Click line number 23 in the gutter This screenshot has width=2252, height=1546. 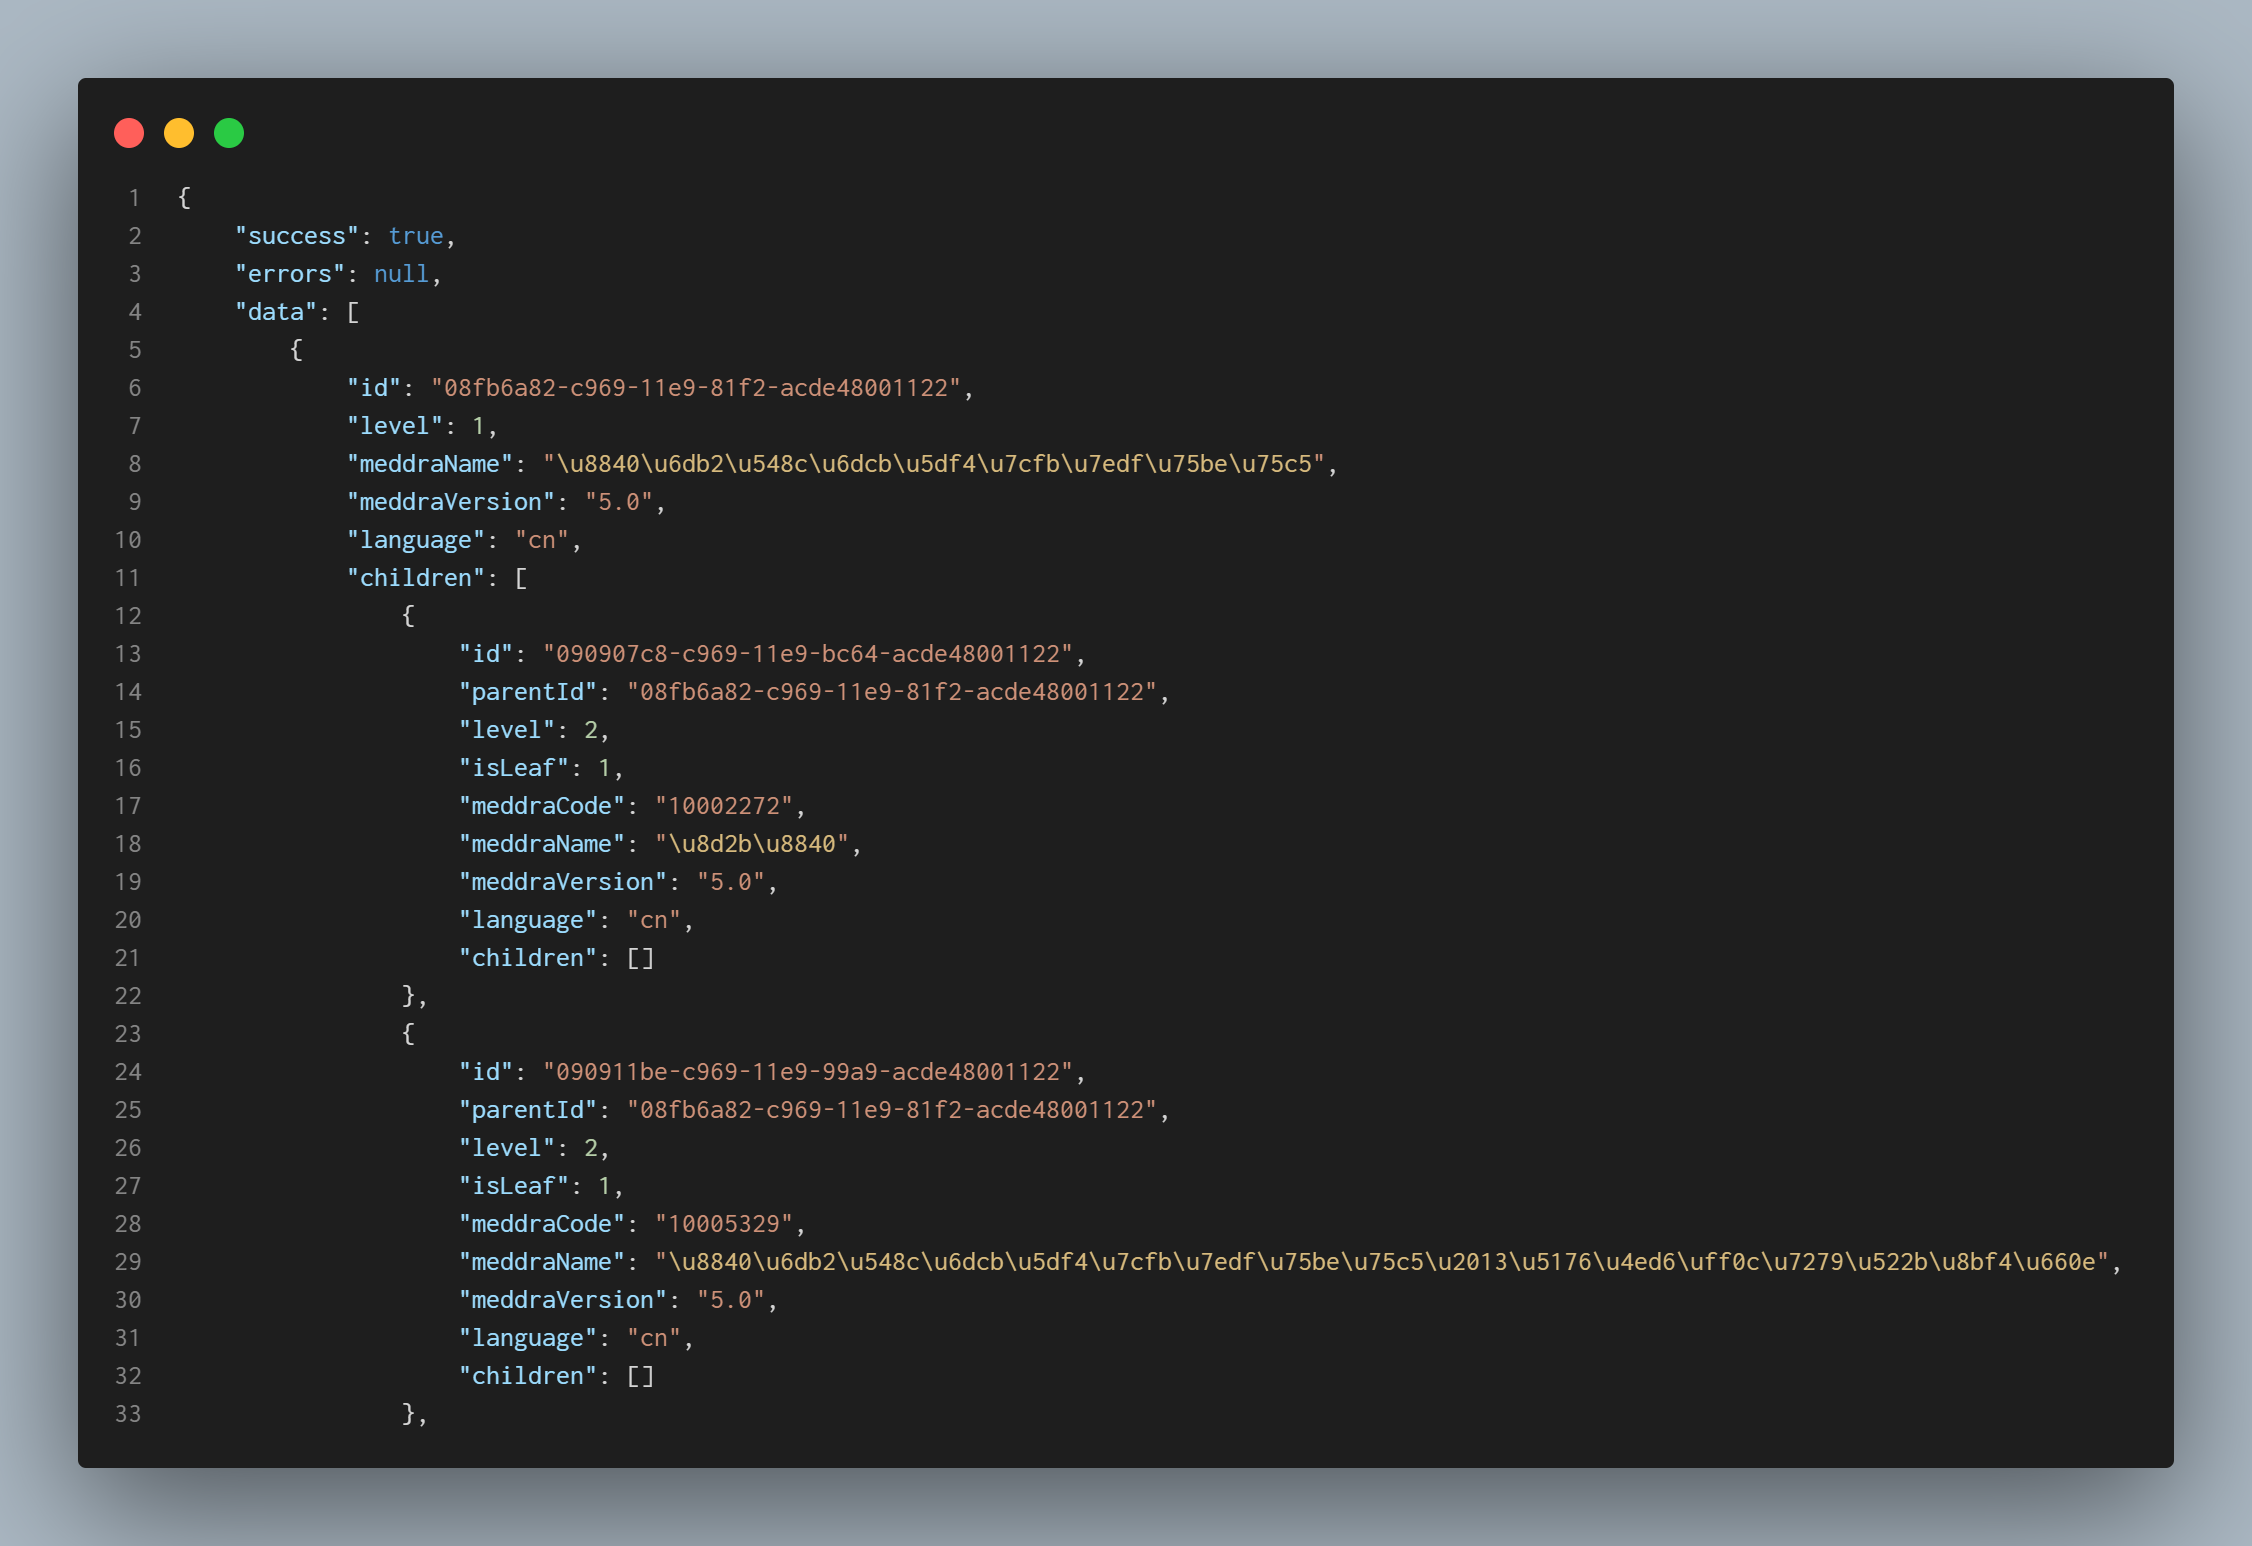[128, 1034]
